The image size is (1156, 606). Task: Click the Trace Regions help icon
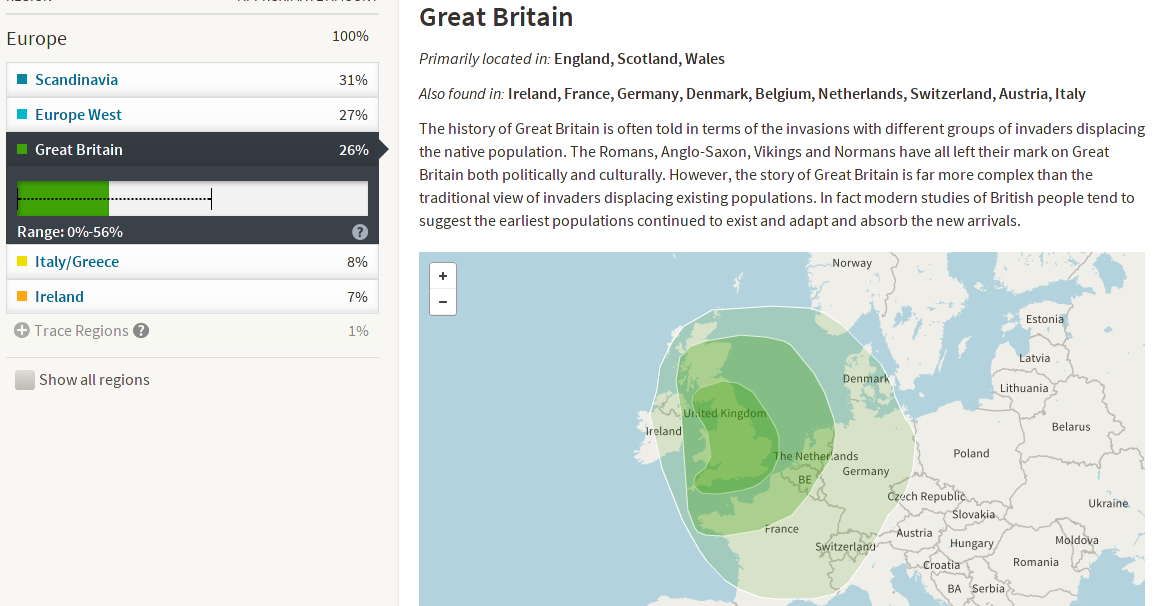[x=141, y=331]
